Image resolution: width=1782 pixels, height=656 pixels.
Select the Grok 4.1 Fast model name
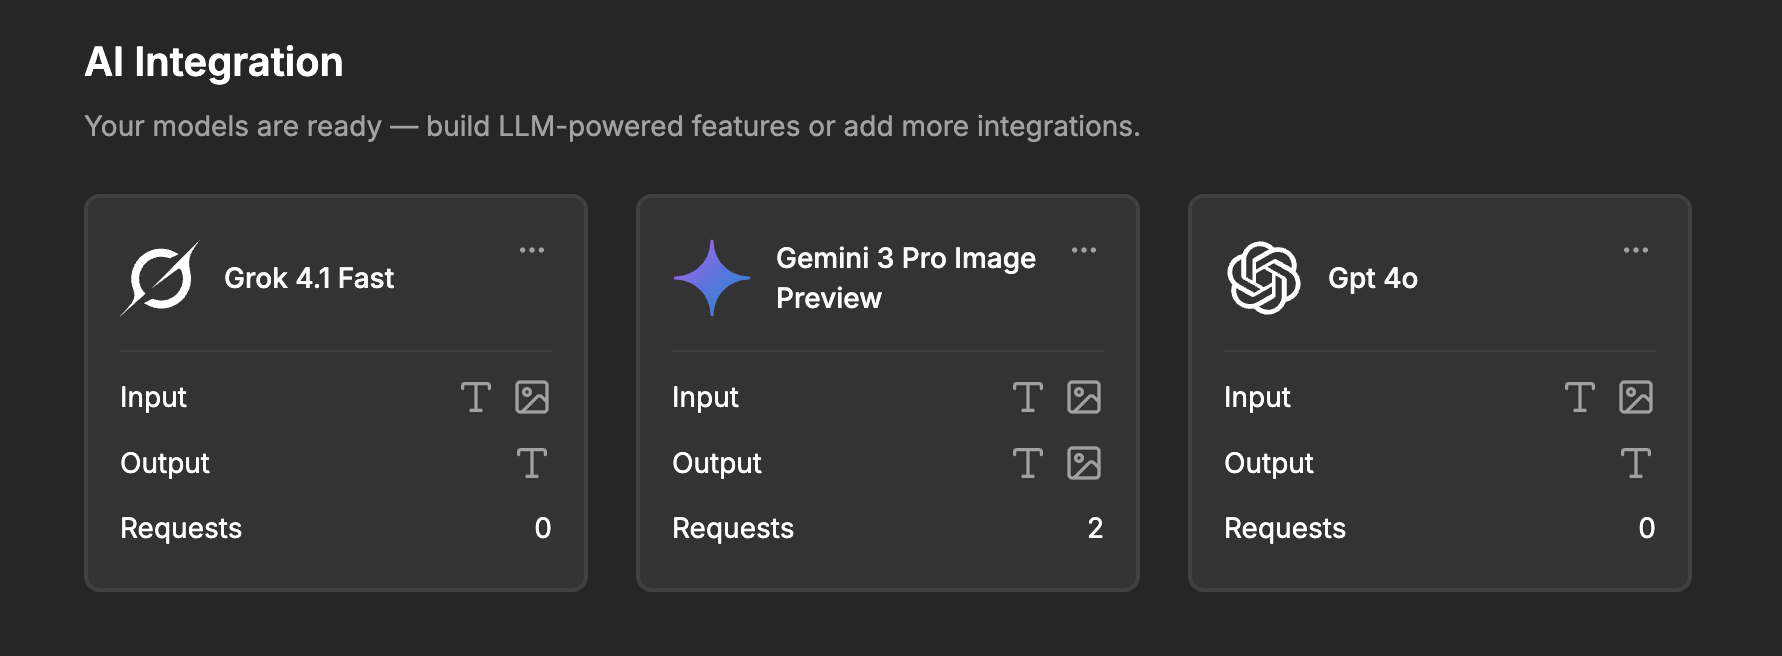click(309, 278)
